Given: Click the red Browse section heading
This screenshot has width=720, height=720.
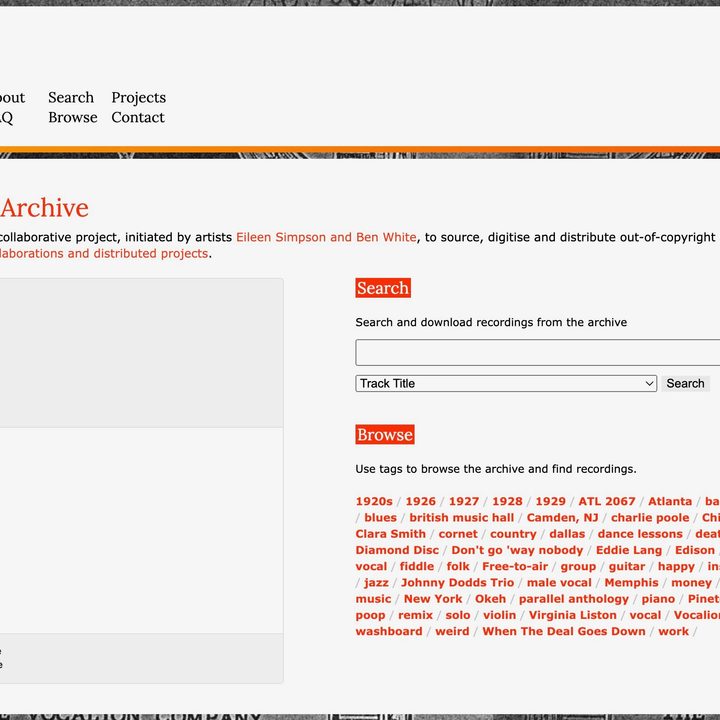Looking at the screenshot, I should [x=385, y=434].
